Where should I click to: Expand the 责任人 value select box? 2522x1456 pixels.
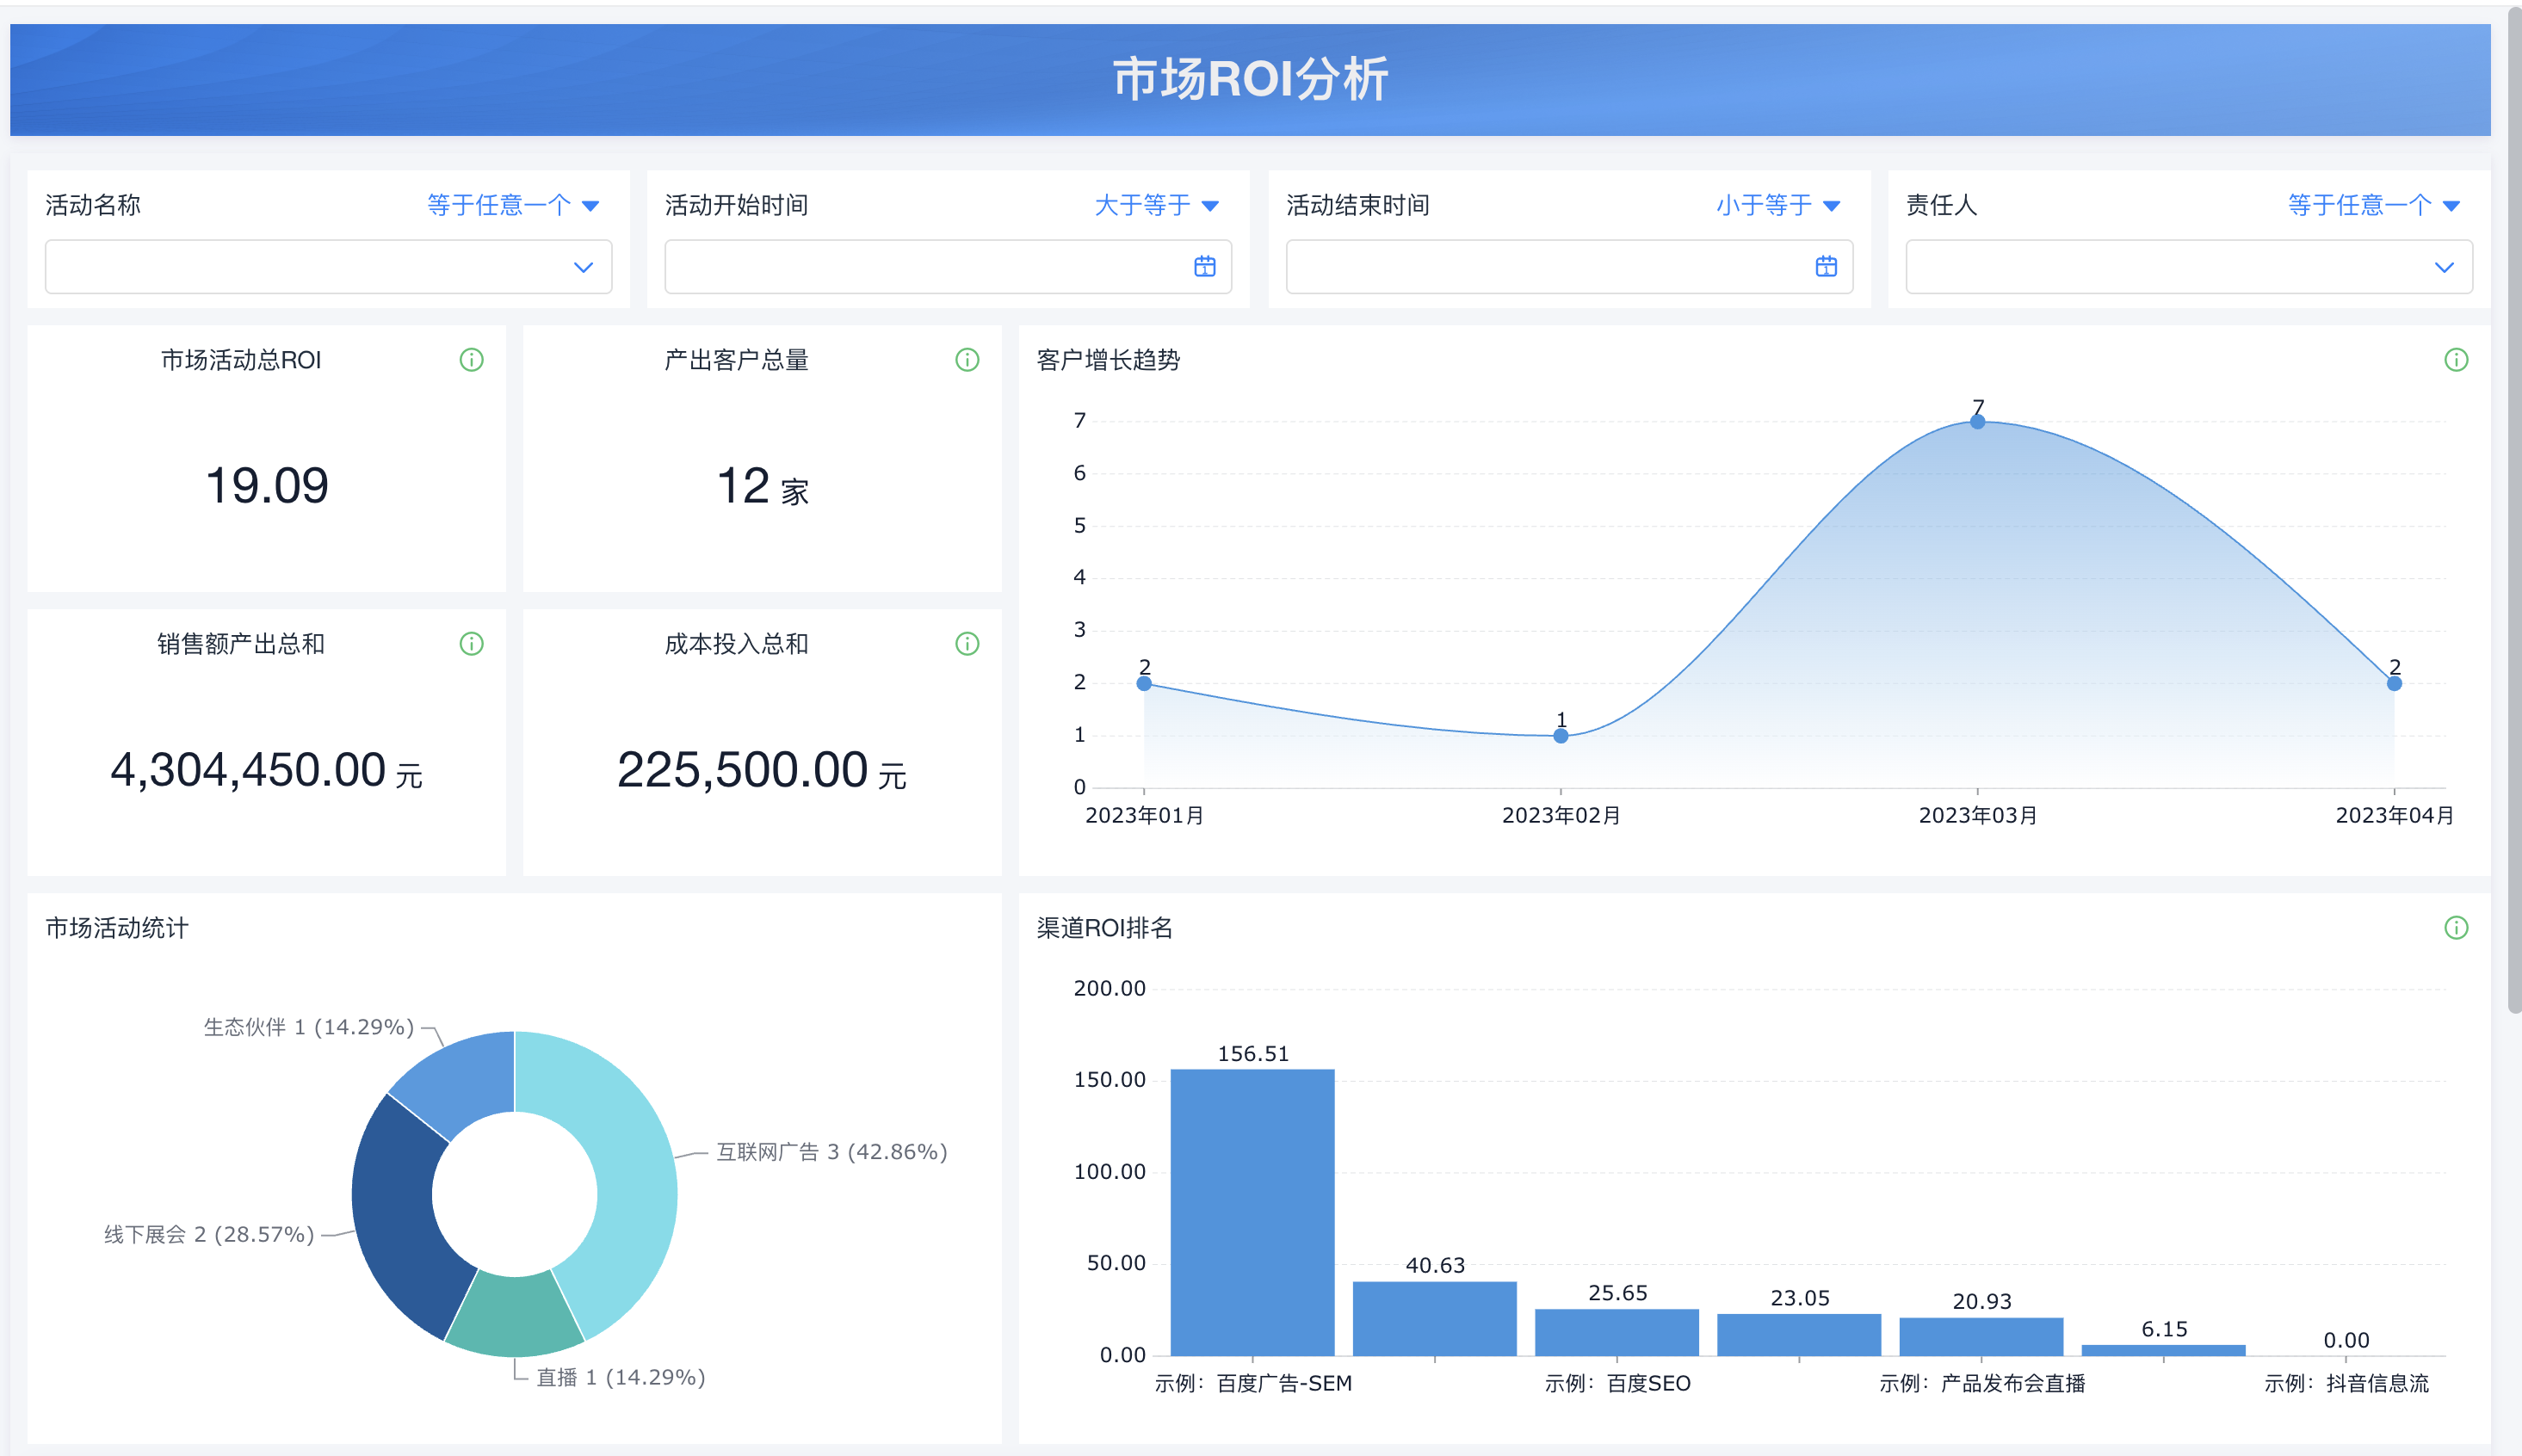pos(2188,267)
